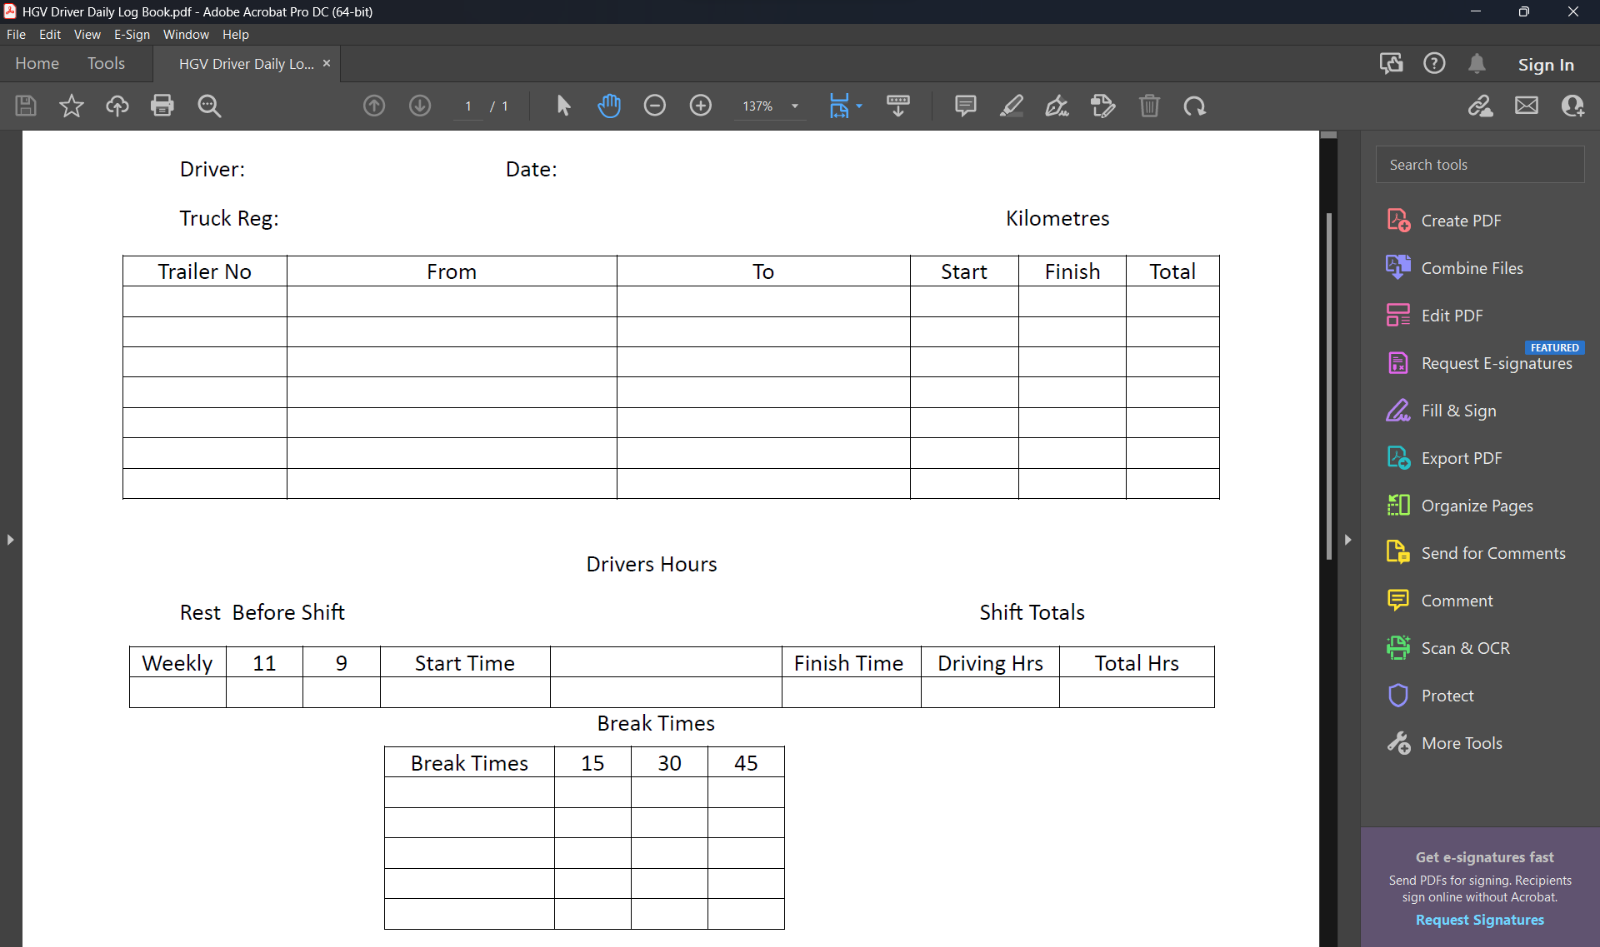Click the Print icon
Screen dimensions: 1600x947
[162, 105]
